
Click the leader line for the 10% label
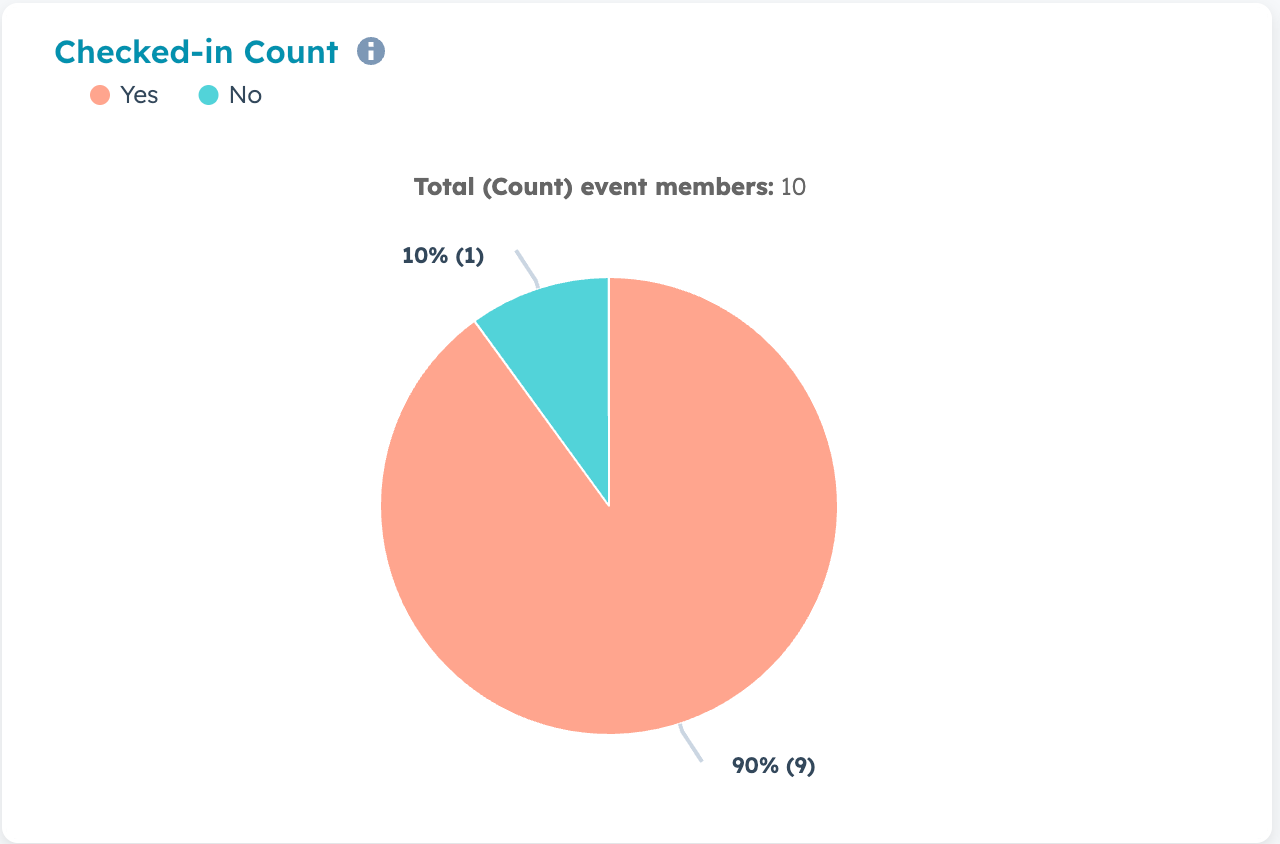(x=527, y=266)
